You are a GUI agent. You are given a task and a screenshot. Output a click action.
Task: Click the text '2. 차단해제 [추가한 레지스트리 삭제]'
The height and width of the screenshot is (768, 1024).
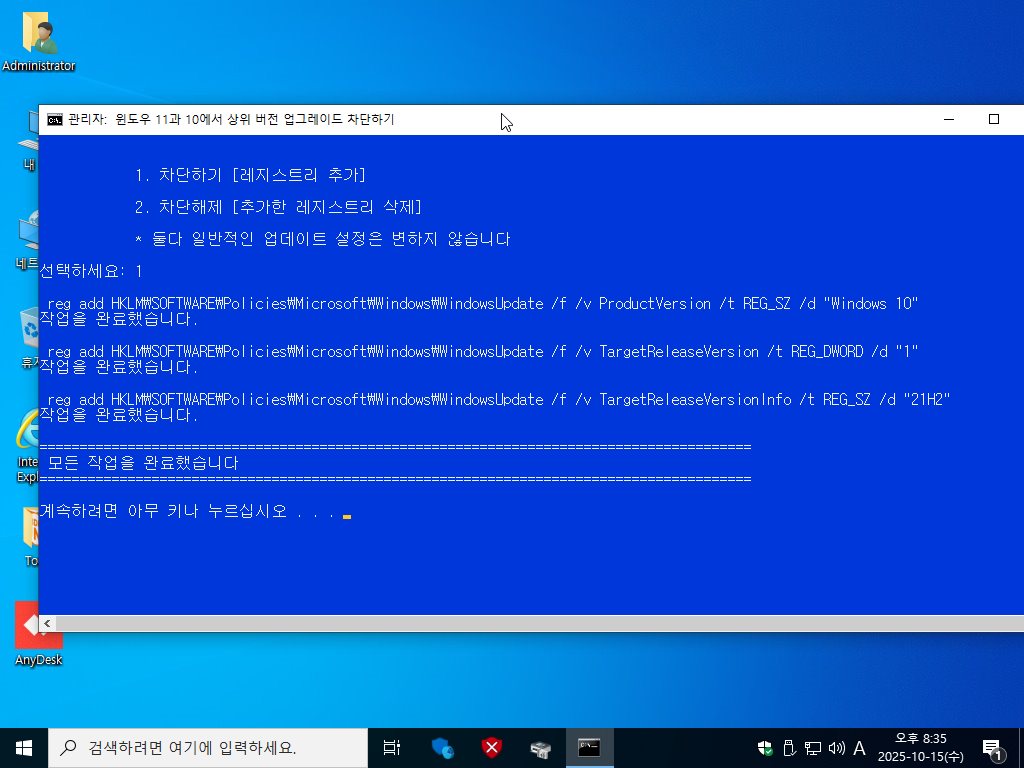(x=278, y=207)
